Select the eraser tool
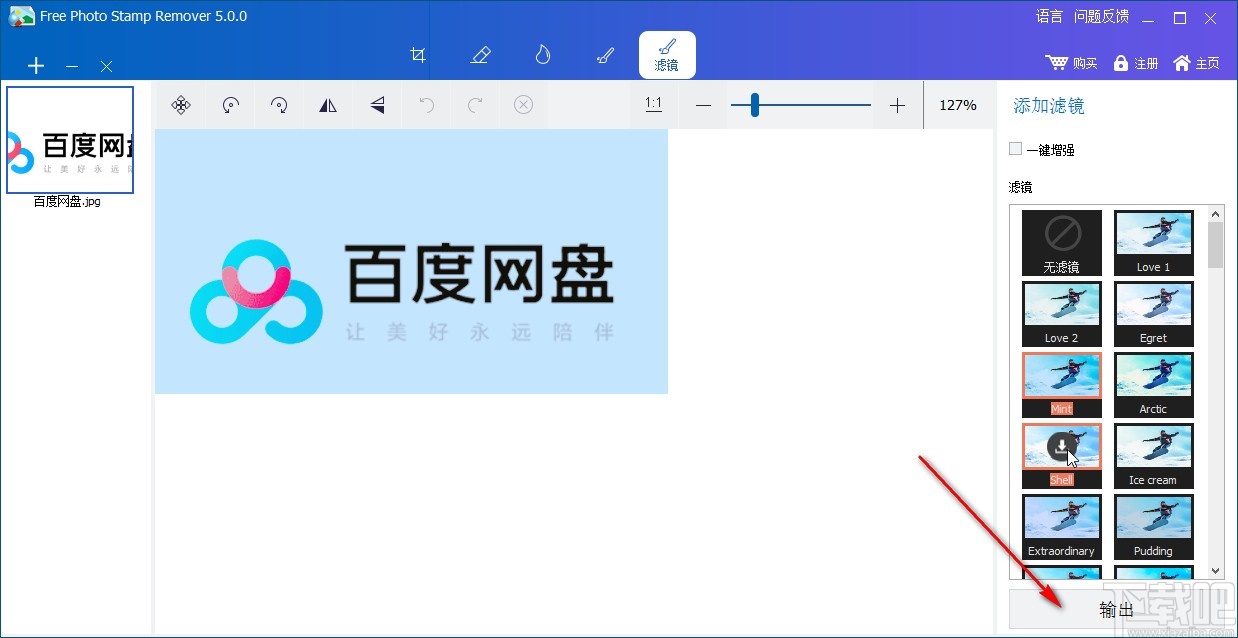Image resolution: width=1238 pixels, height=638 pixels. pos(480,55)
